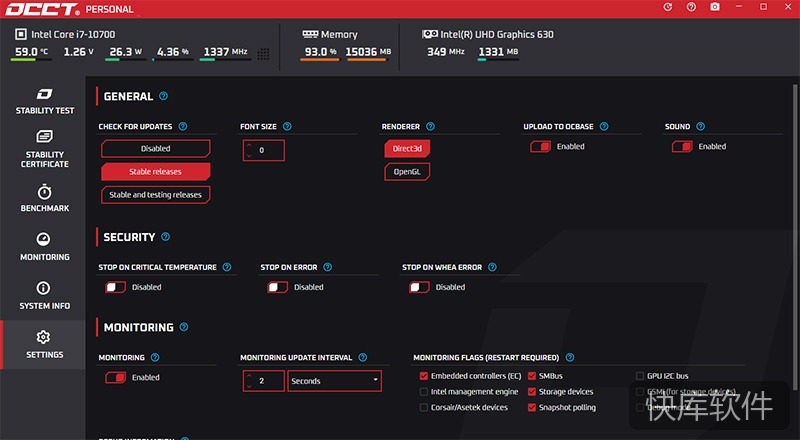Select Disabled update check option
Screen dimensions: 800x440
tap(156, 149)
